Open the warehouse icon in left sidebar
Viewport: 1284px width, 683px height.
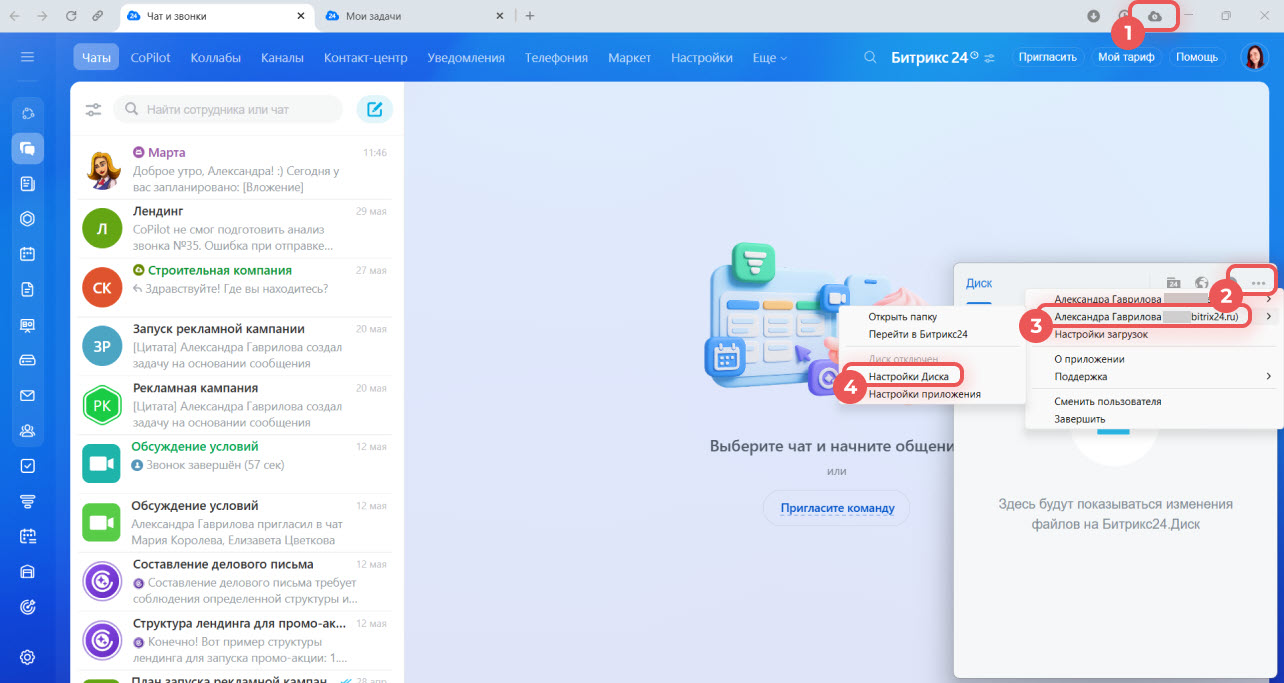[x=28, y=572]
